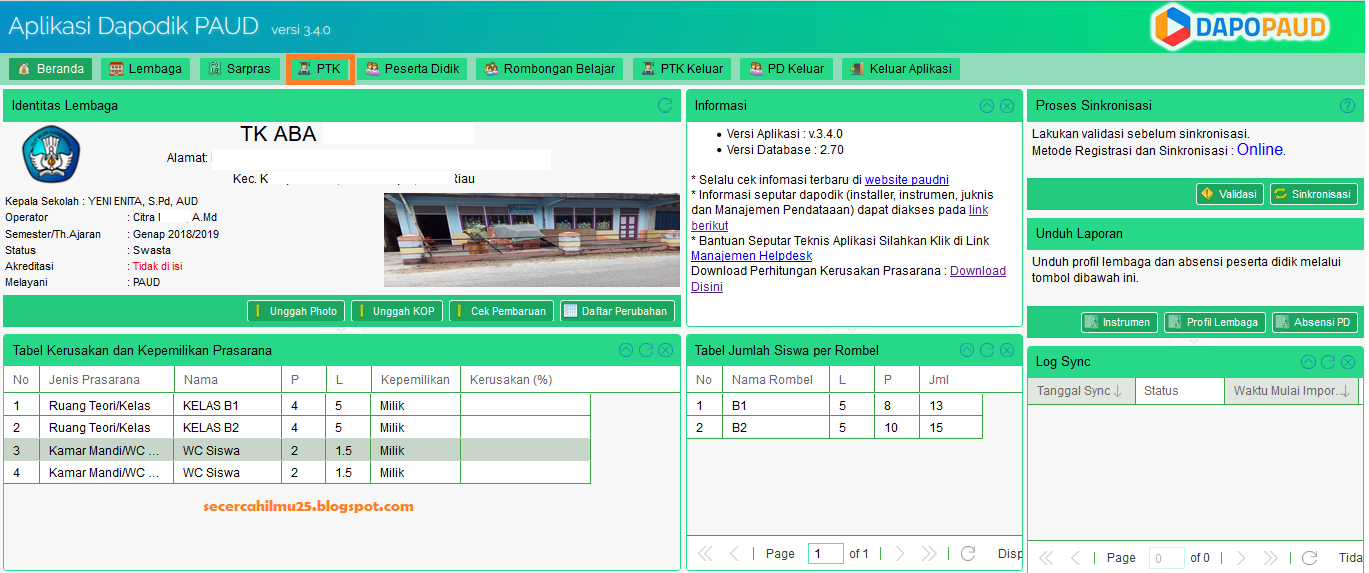Open the Beranda menu
Viewport: 1369px width, 573px height.
pyautogui.click(x=51, y=69)
